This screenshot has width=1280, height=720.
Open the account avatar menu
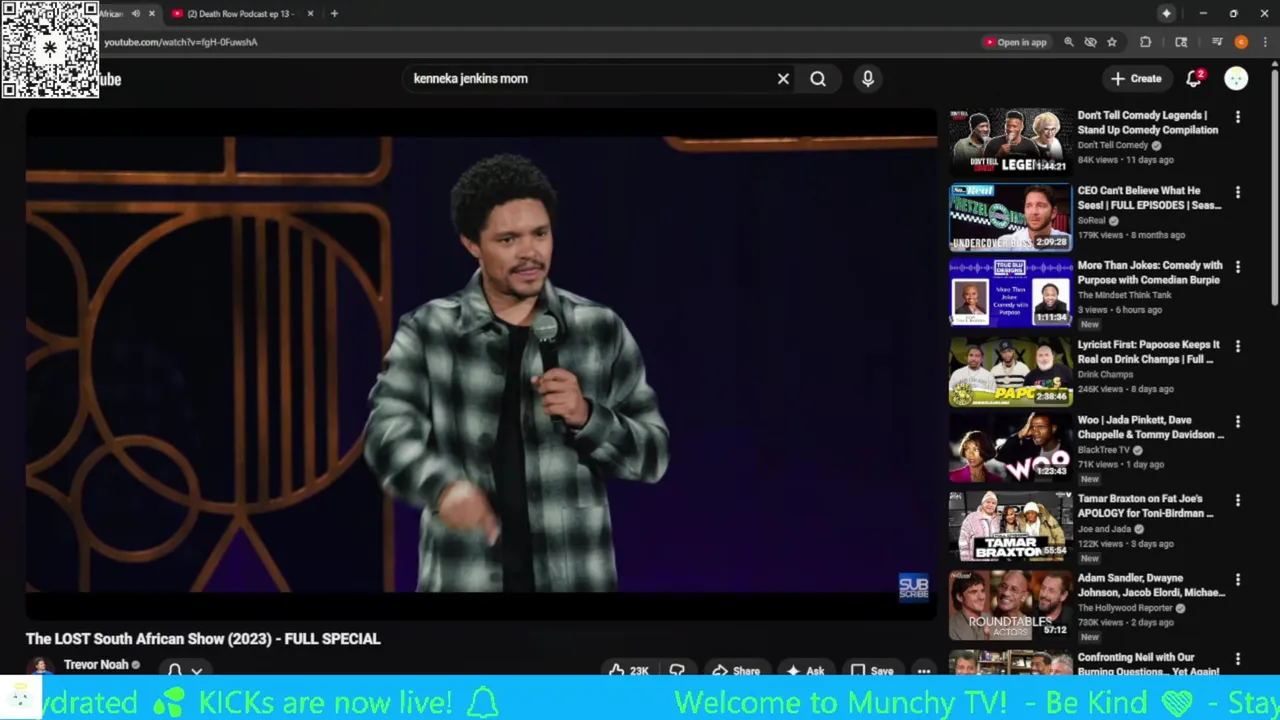point(1236,79)
